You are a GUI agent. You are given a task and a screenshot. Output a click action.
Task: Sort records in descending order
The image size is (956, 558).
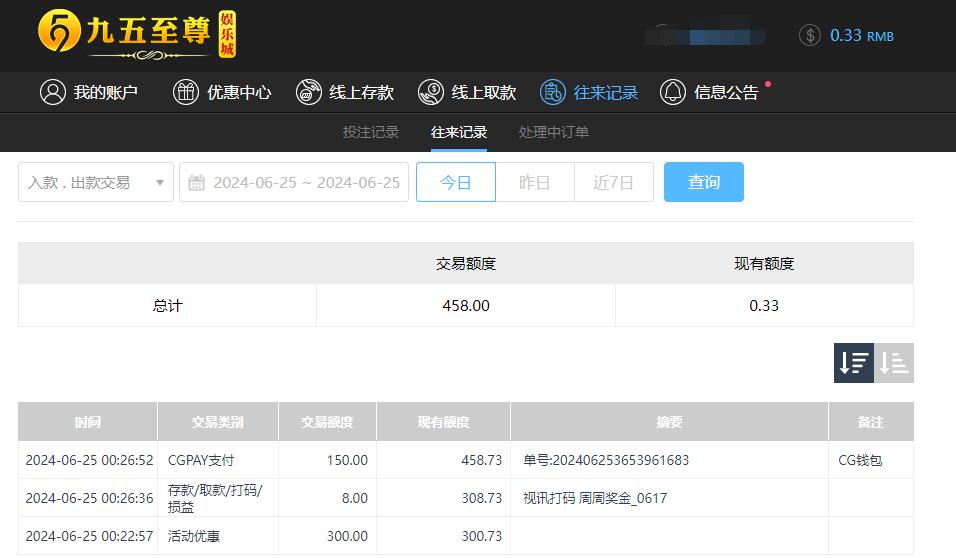point(854,363)
